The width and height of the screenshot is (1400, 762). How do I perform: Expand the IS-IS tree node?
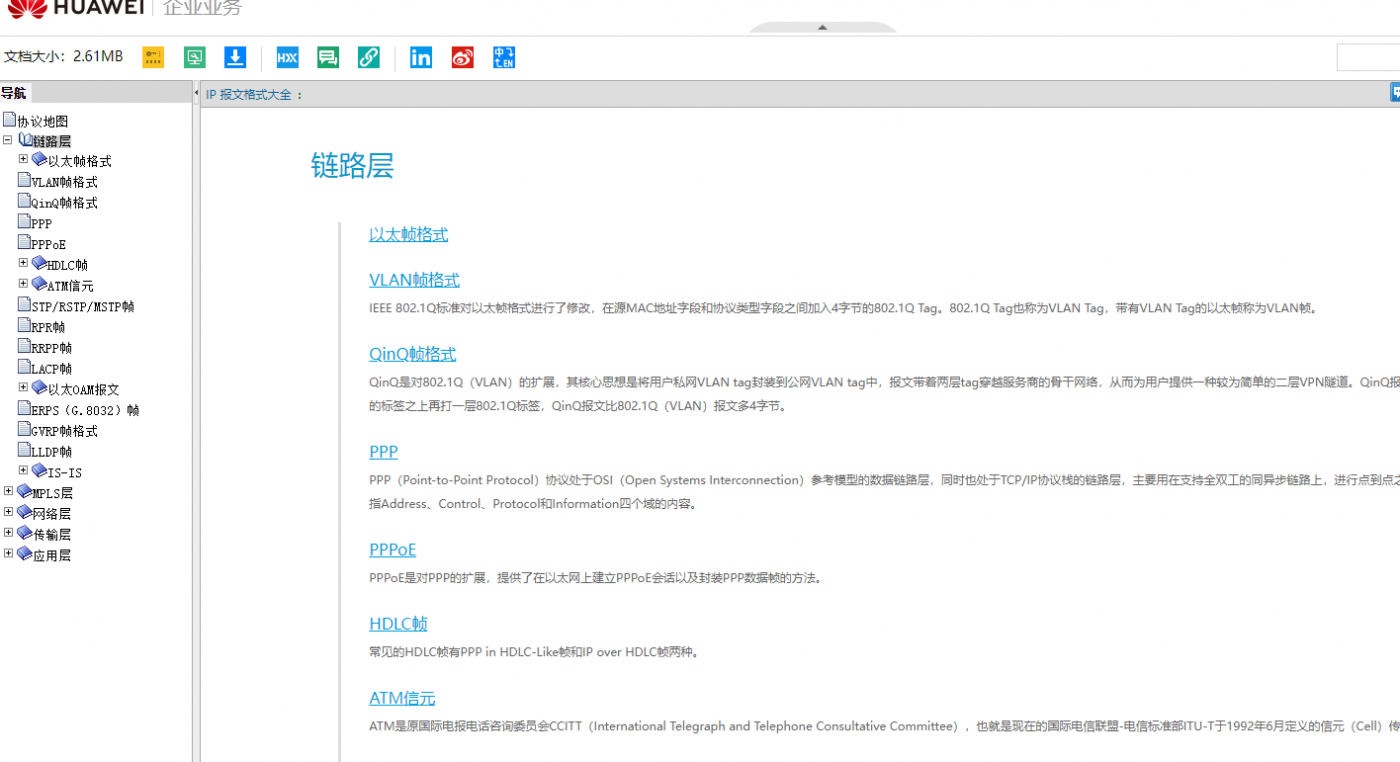(x=23, y=470)
